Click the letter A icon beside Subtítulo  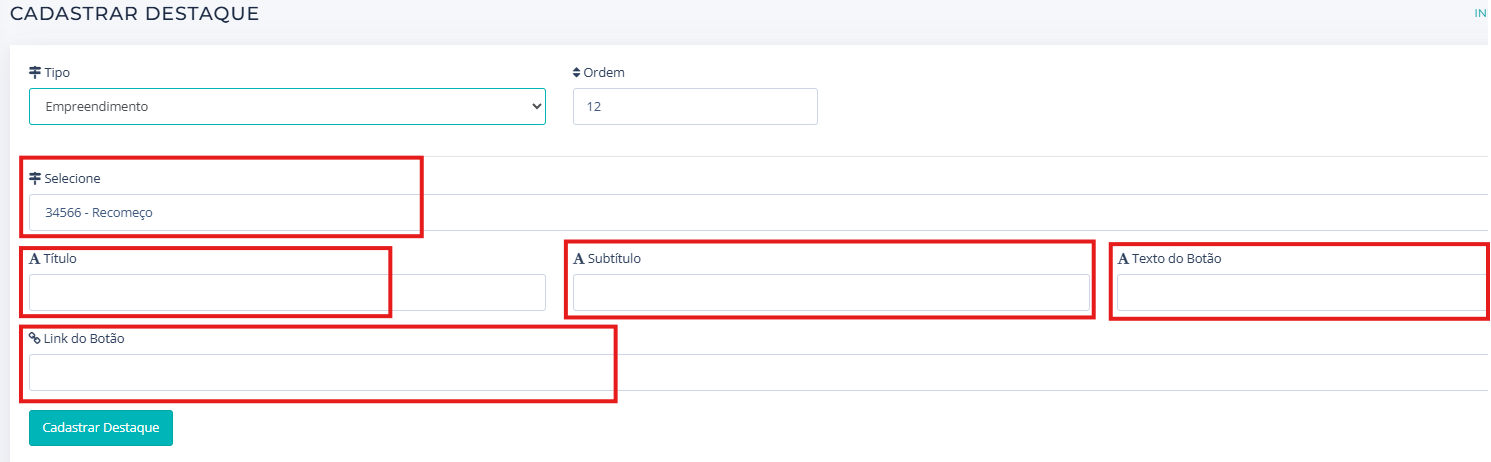click(x=579, y=259)
